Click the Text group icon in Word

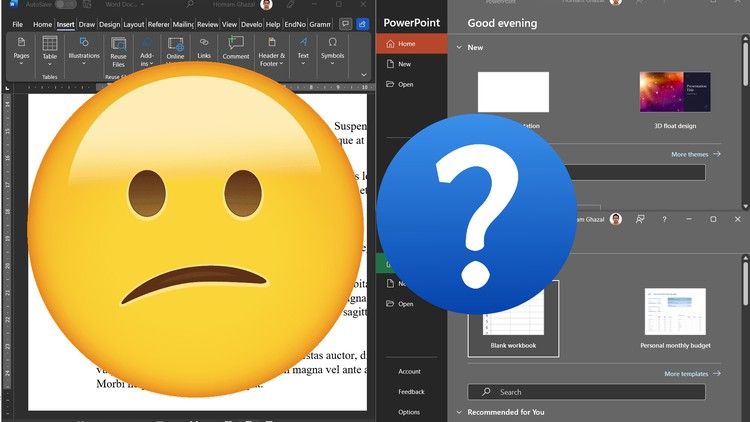[x=303, y=42]
